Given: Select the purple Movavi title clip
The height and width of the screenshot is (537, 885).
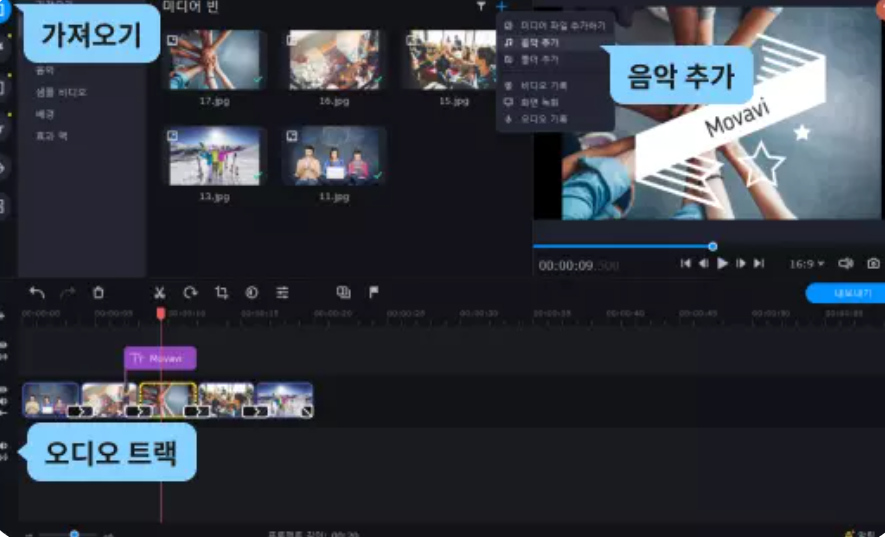Looking at the screenshot, I should point(160,358).
